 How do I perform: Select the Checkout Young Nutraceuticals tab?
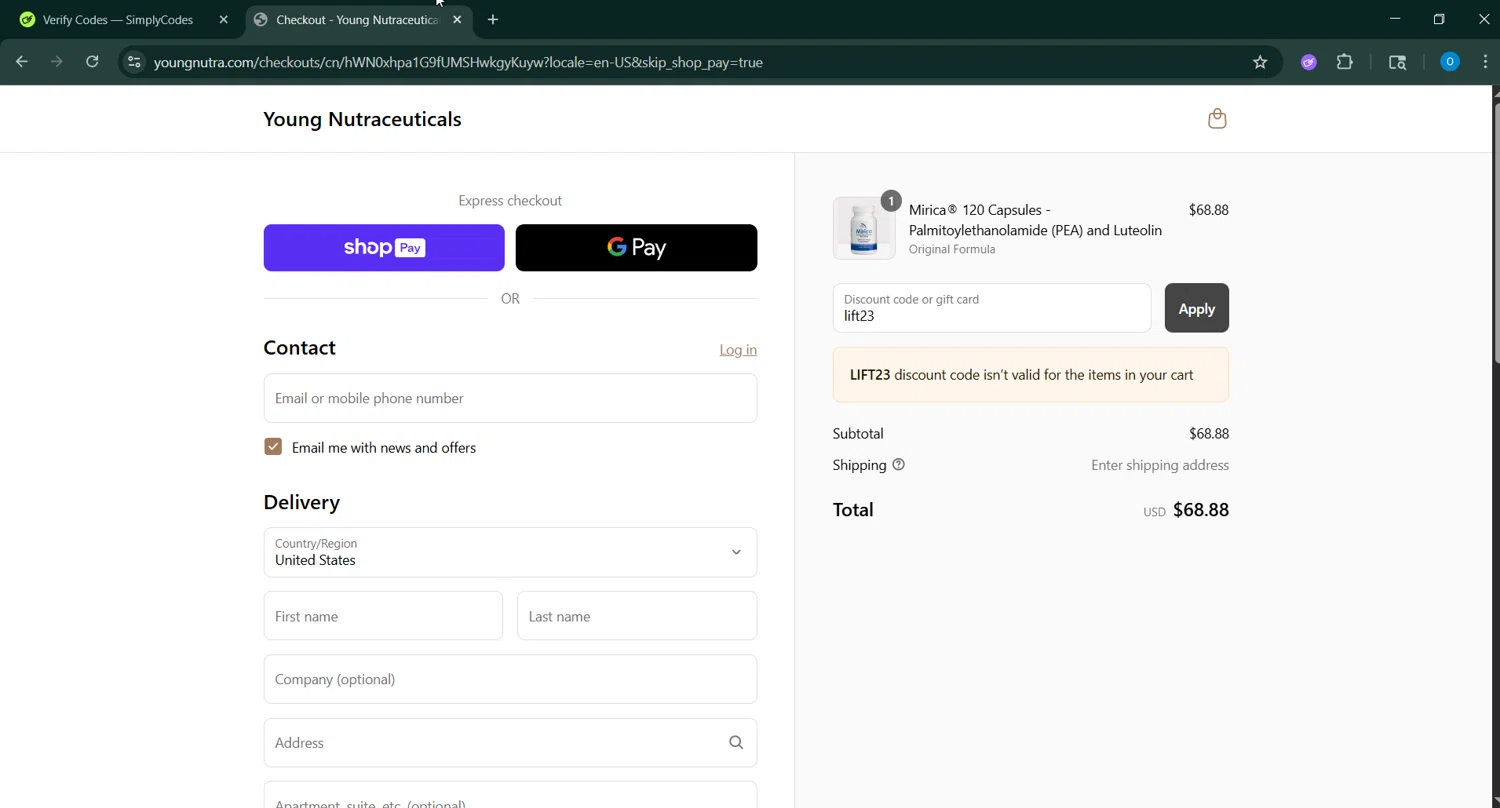click(x=356, y=20)
